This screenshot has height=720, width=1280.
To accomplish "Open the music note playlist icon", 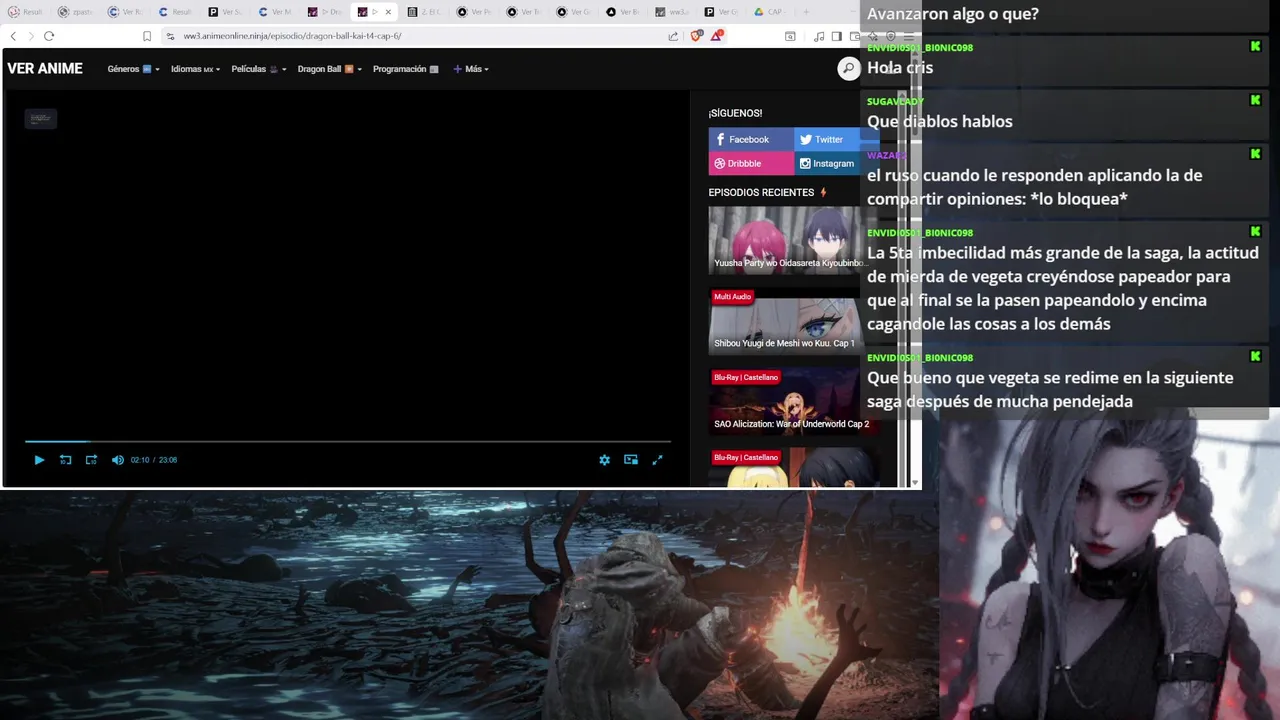I will [819, 36].
